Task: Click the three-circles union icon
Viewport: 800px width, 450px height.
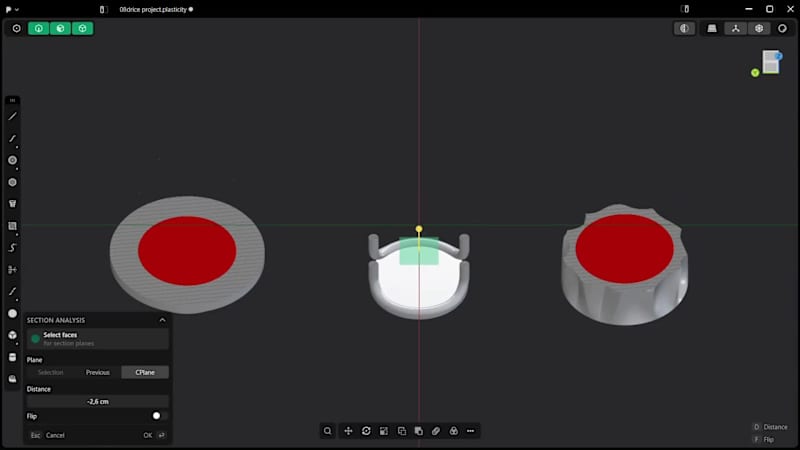Action: [454, 431]
